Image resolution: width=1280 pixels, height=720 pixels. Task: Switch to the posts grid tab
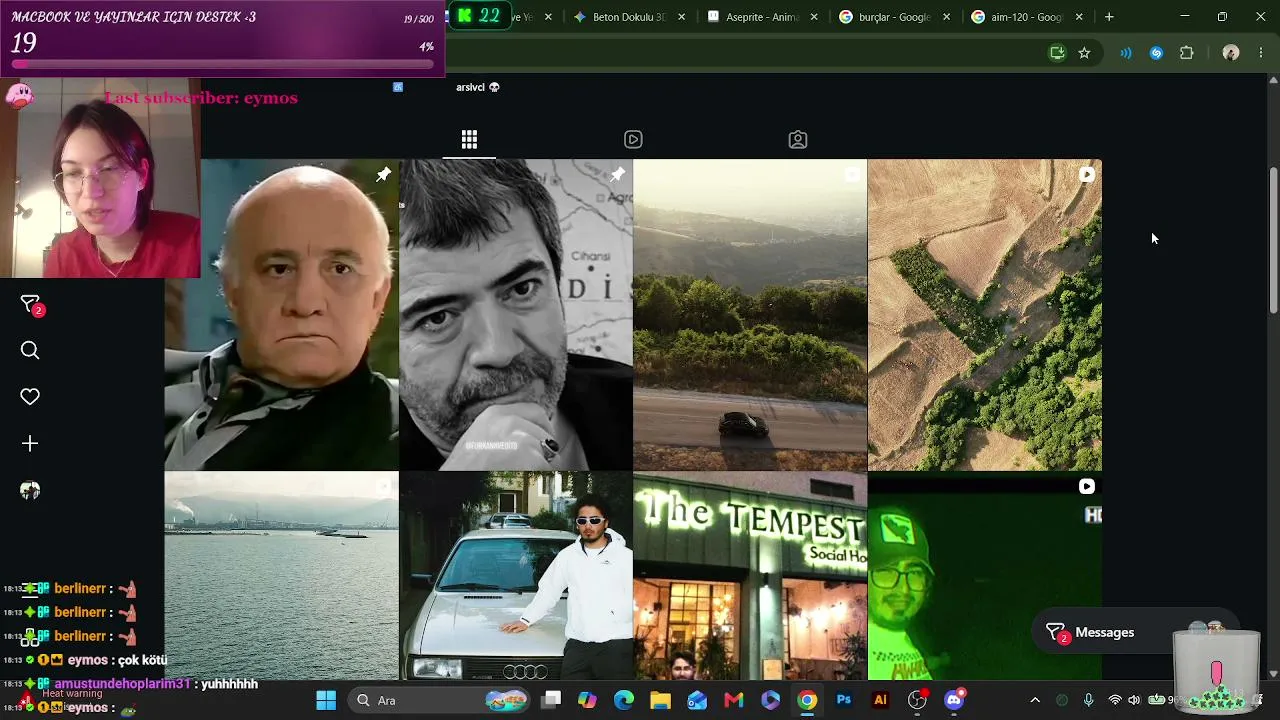[469, 140]
